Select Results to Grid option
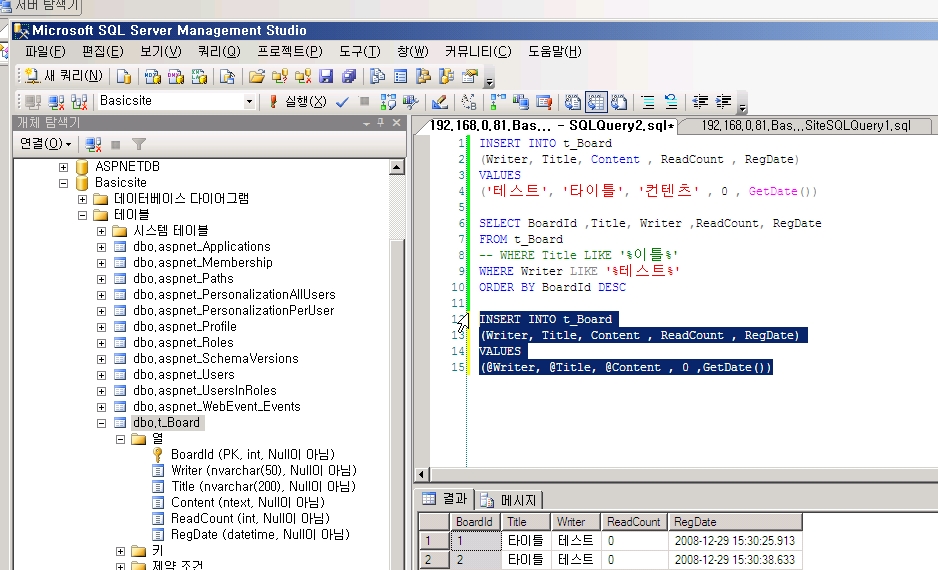This screenshot has width=938, height=570. click(596, 102)
